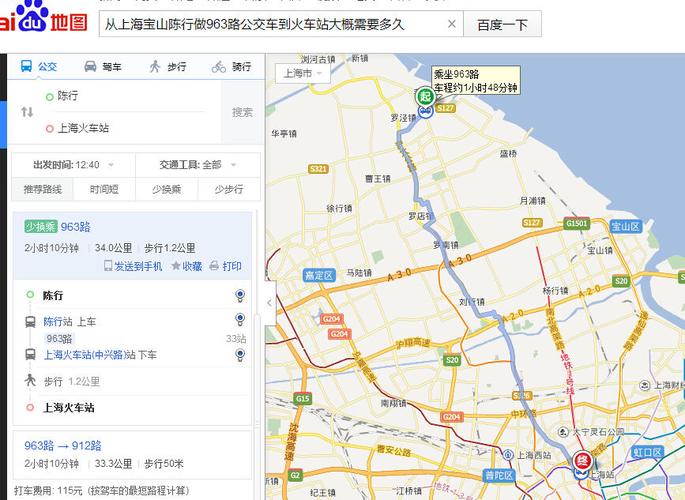Viewport: 685px width, 500px height.
Task: Locate 上海火车站(中兴路) stop pin icon
Action: point(240,355)
